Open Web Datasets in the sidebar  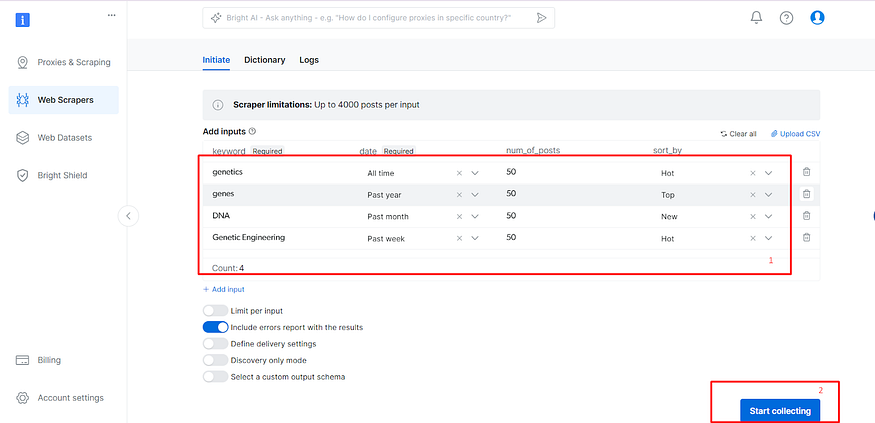click(x=64, y=137)
